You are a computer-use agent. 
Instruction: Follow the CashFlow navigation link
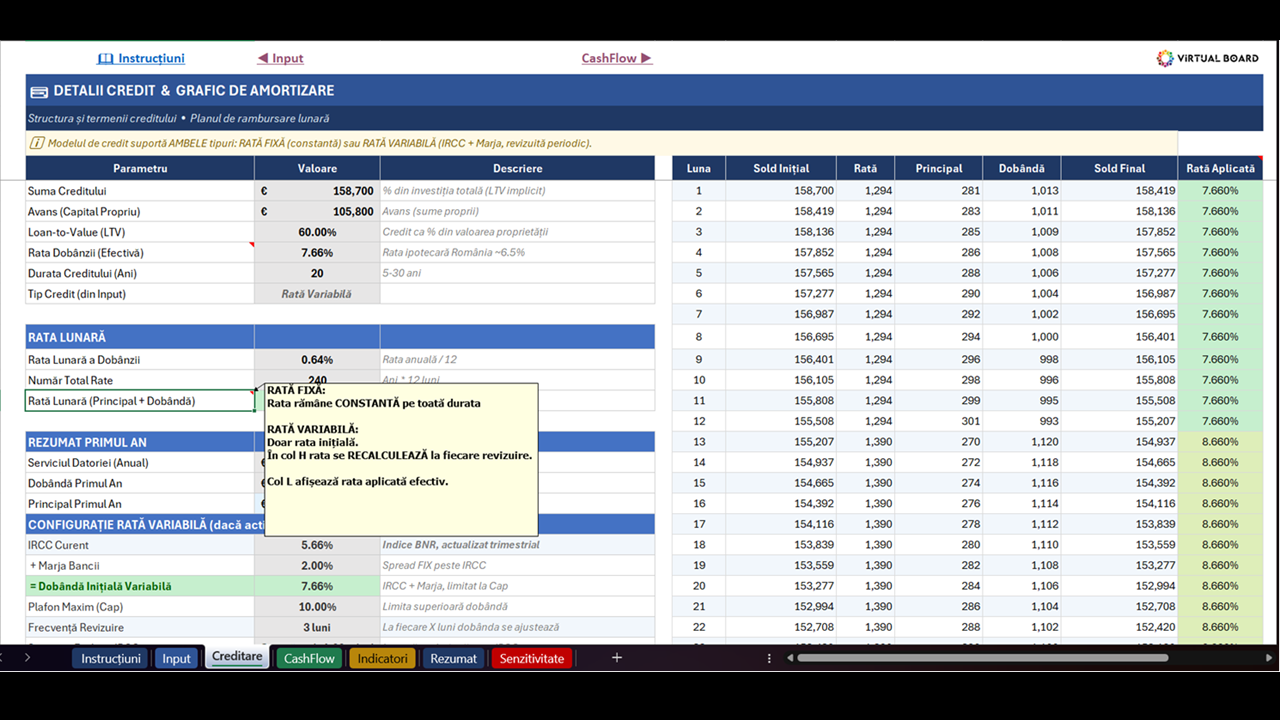tap(617, 58)
